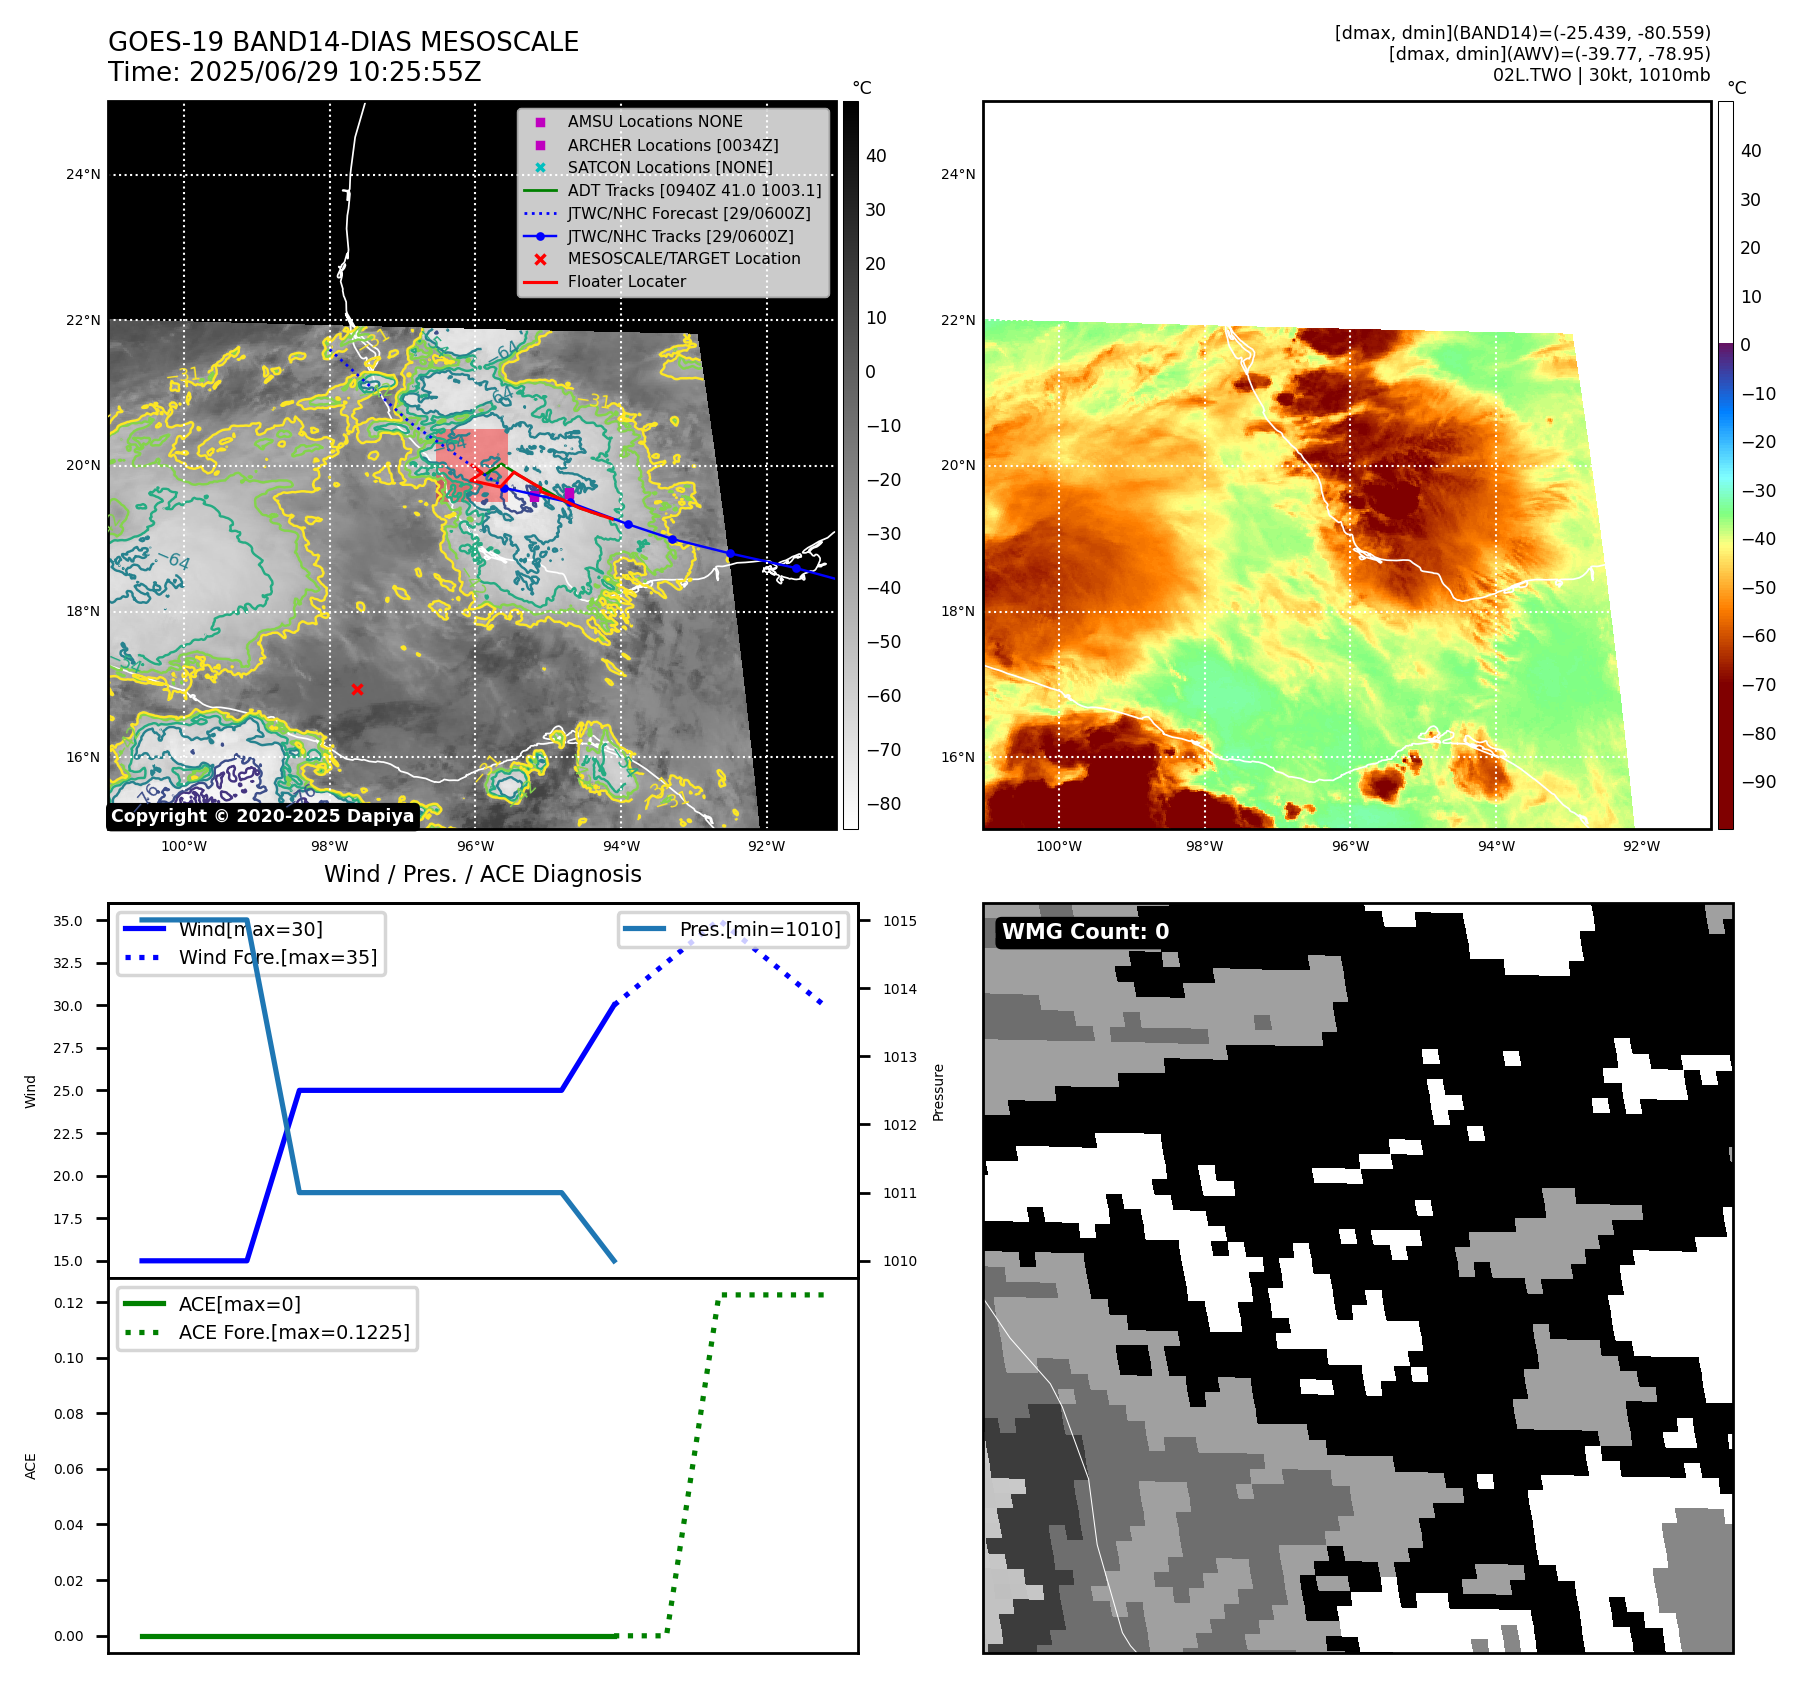Click the '92°W' longitude label under the color AWV map
The image size is (1801, 1690).
1641,846
